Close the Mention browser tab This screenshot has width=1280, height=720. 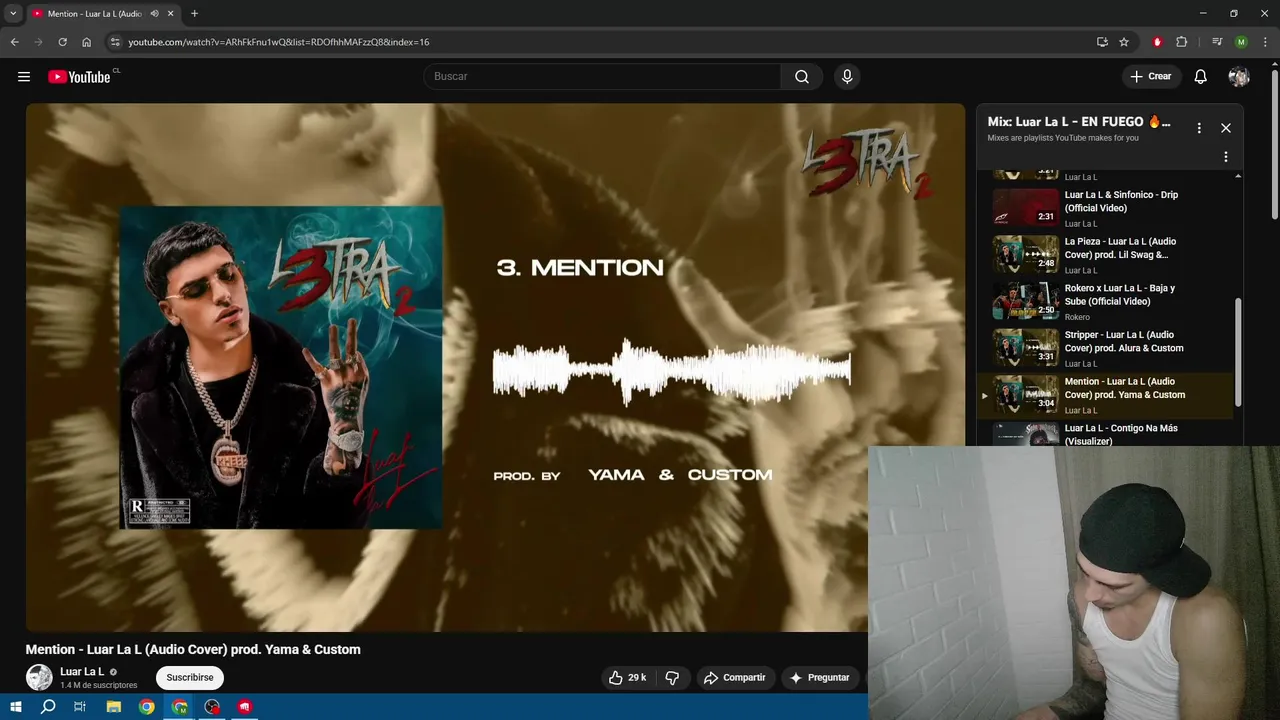tap(171, 14)
